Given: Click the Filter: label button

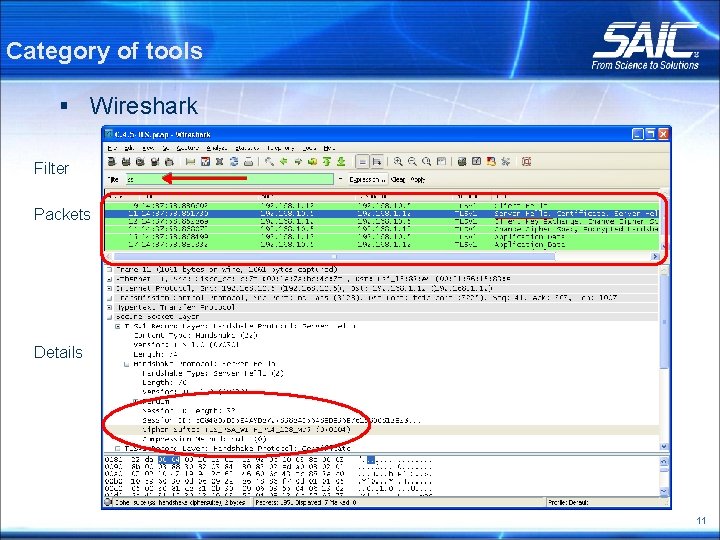Looking at the screenshot, I should 113,180.
